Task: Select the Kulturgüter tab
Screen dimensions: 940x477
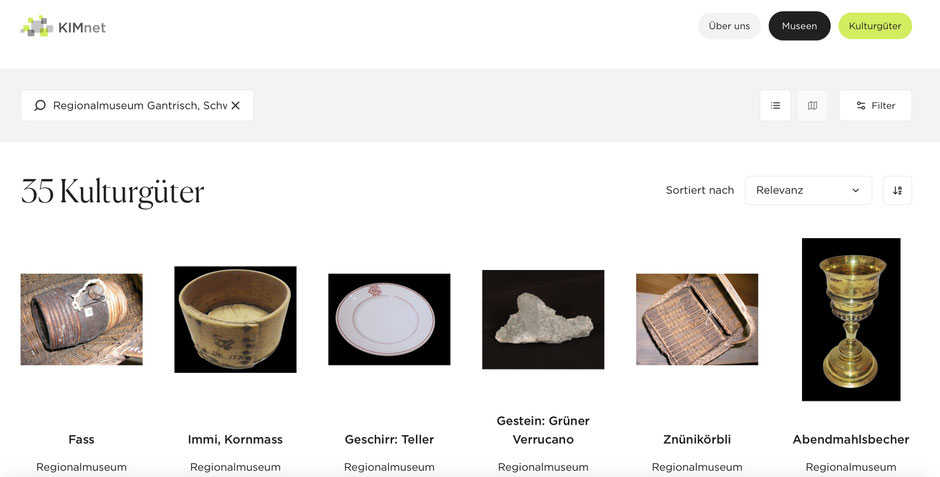Action: (x=875, y=26)
